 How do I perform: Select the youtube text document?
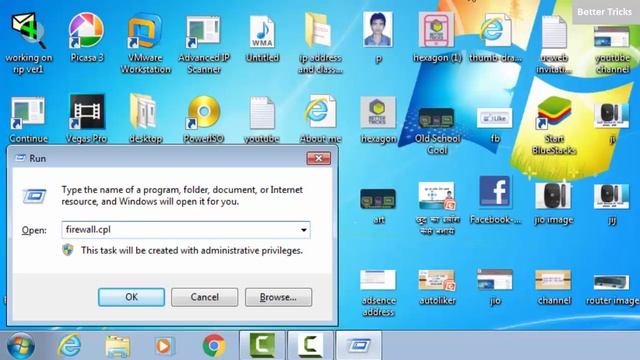point(262,120)
